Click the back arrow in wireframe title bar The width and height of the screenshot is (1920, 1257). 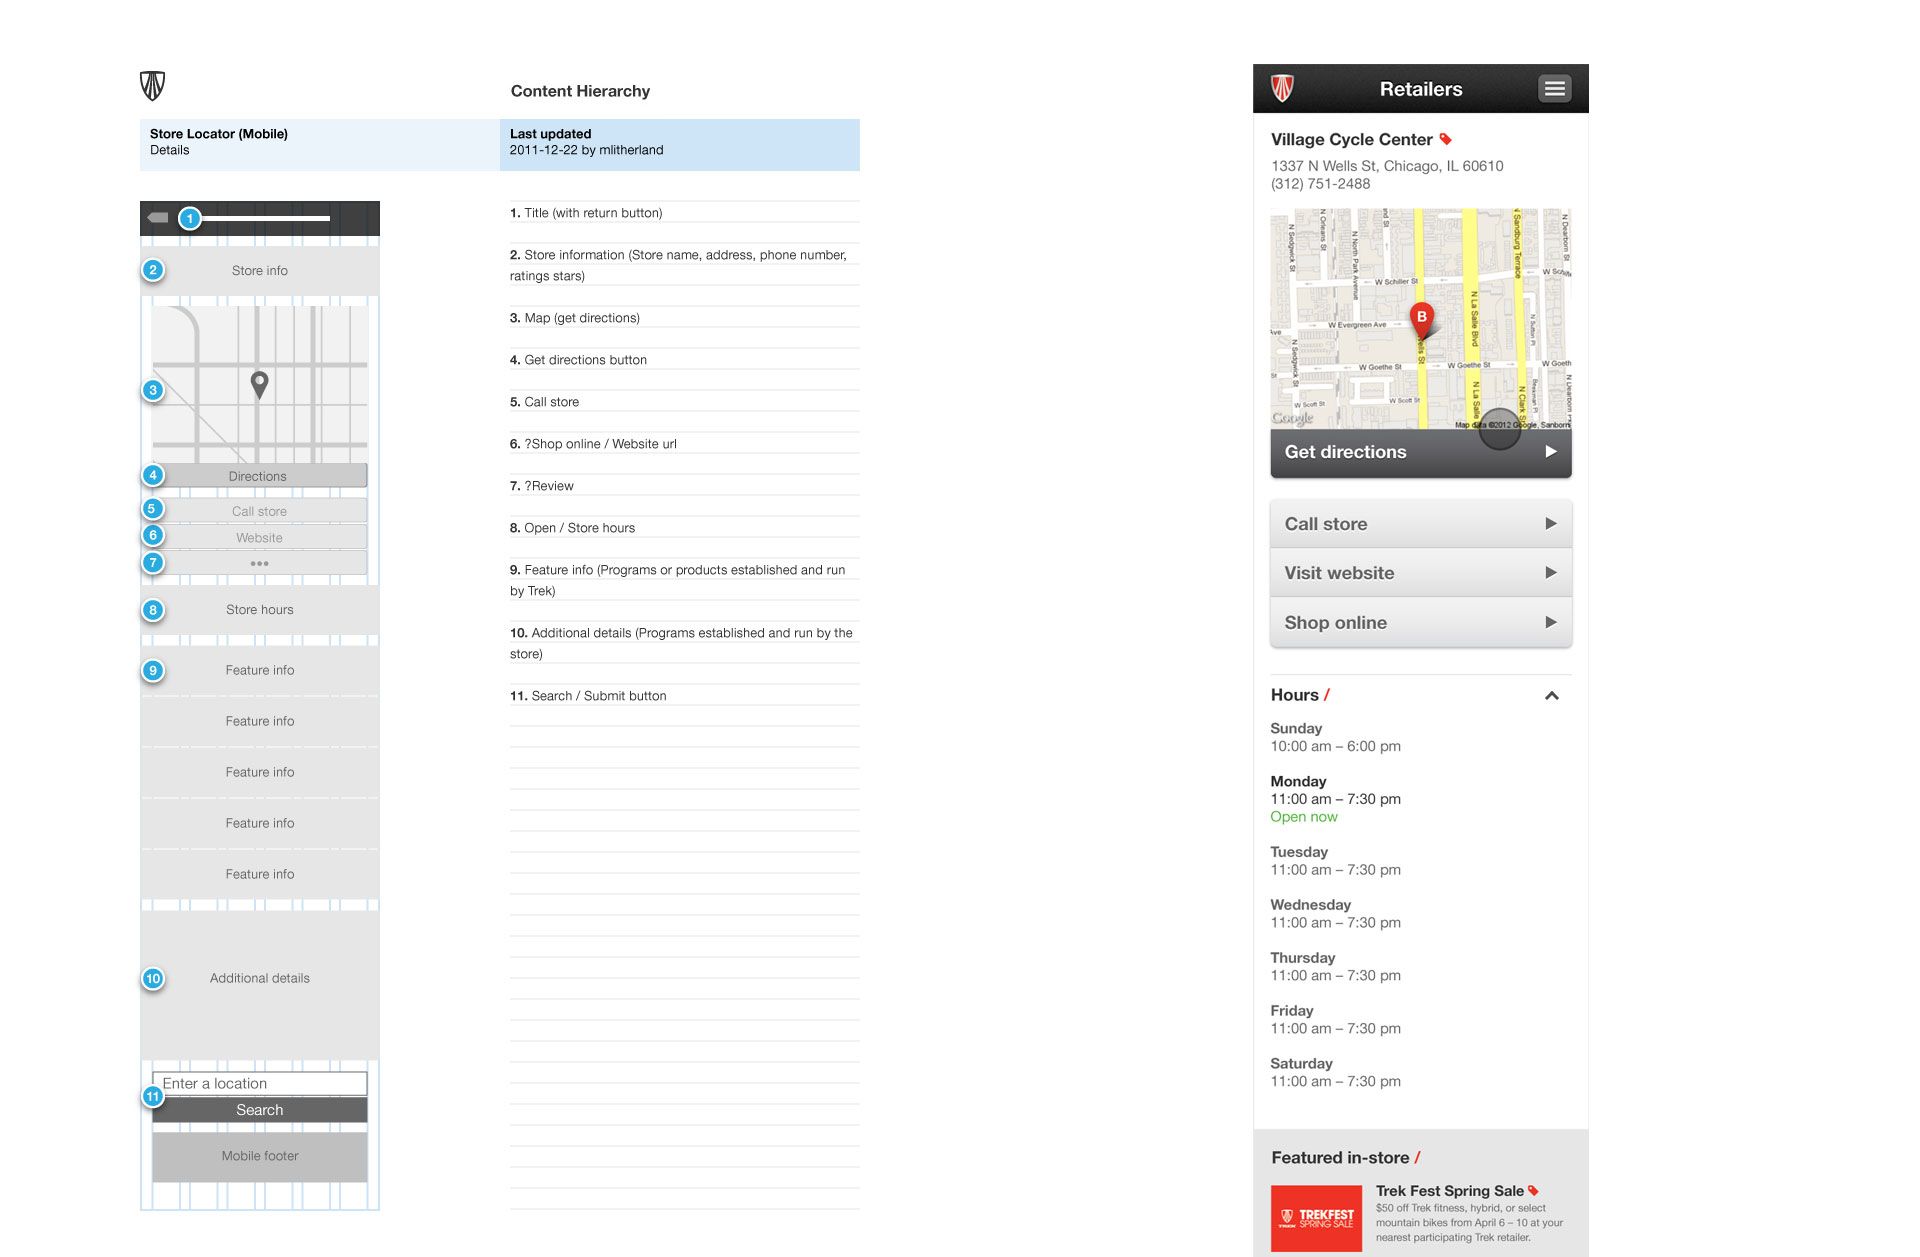pos(158,217)
